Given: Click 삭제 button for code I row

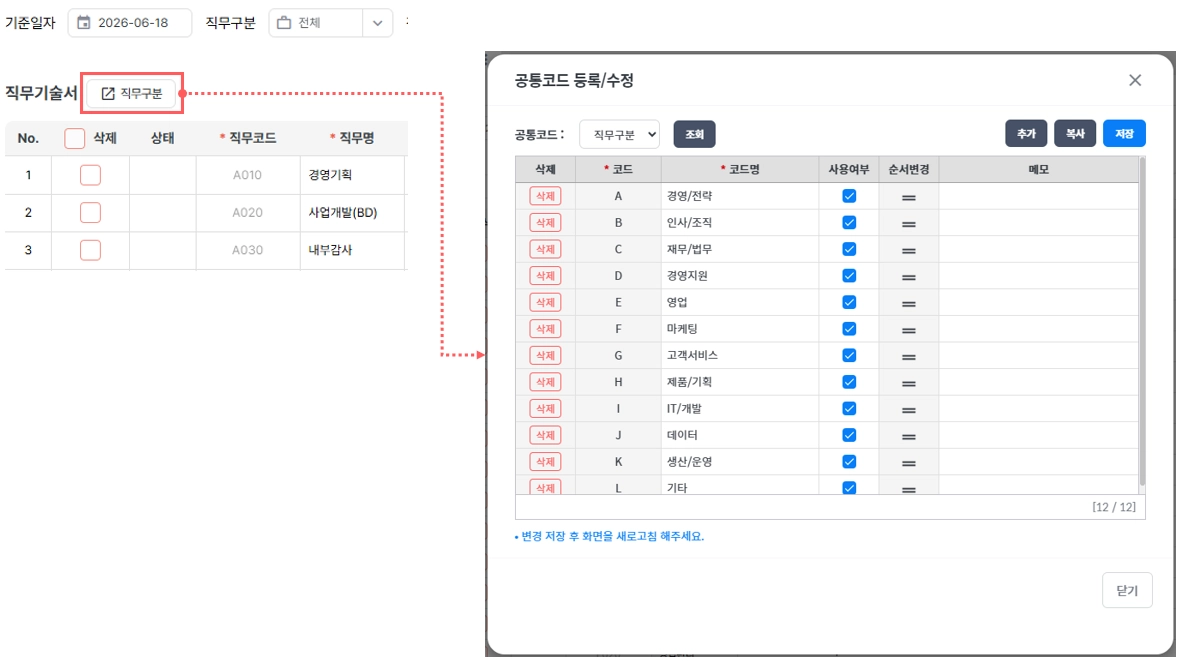Looking at the screenshot, I should point(545,408).
